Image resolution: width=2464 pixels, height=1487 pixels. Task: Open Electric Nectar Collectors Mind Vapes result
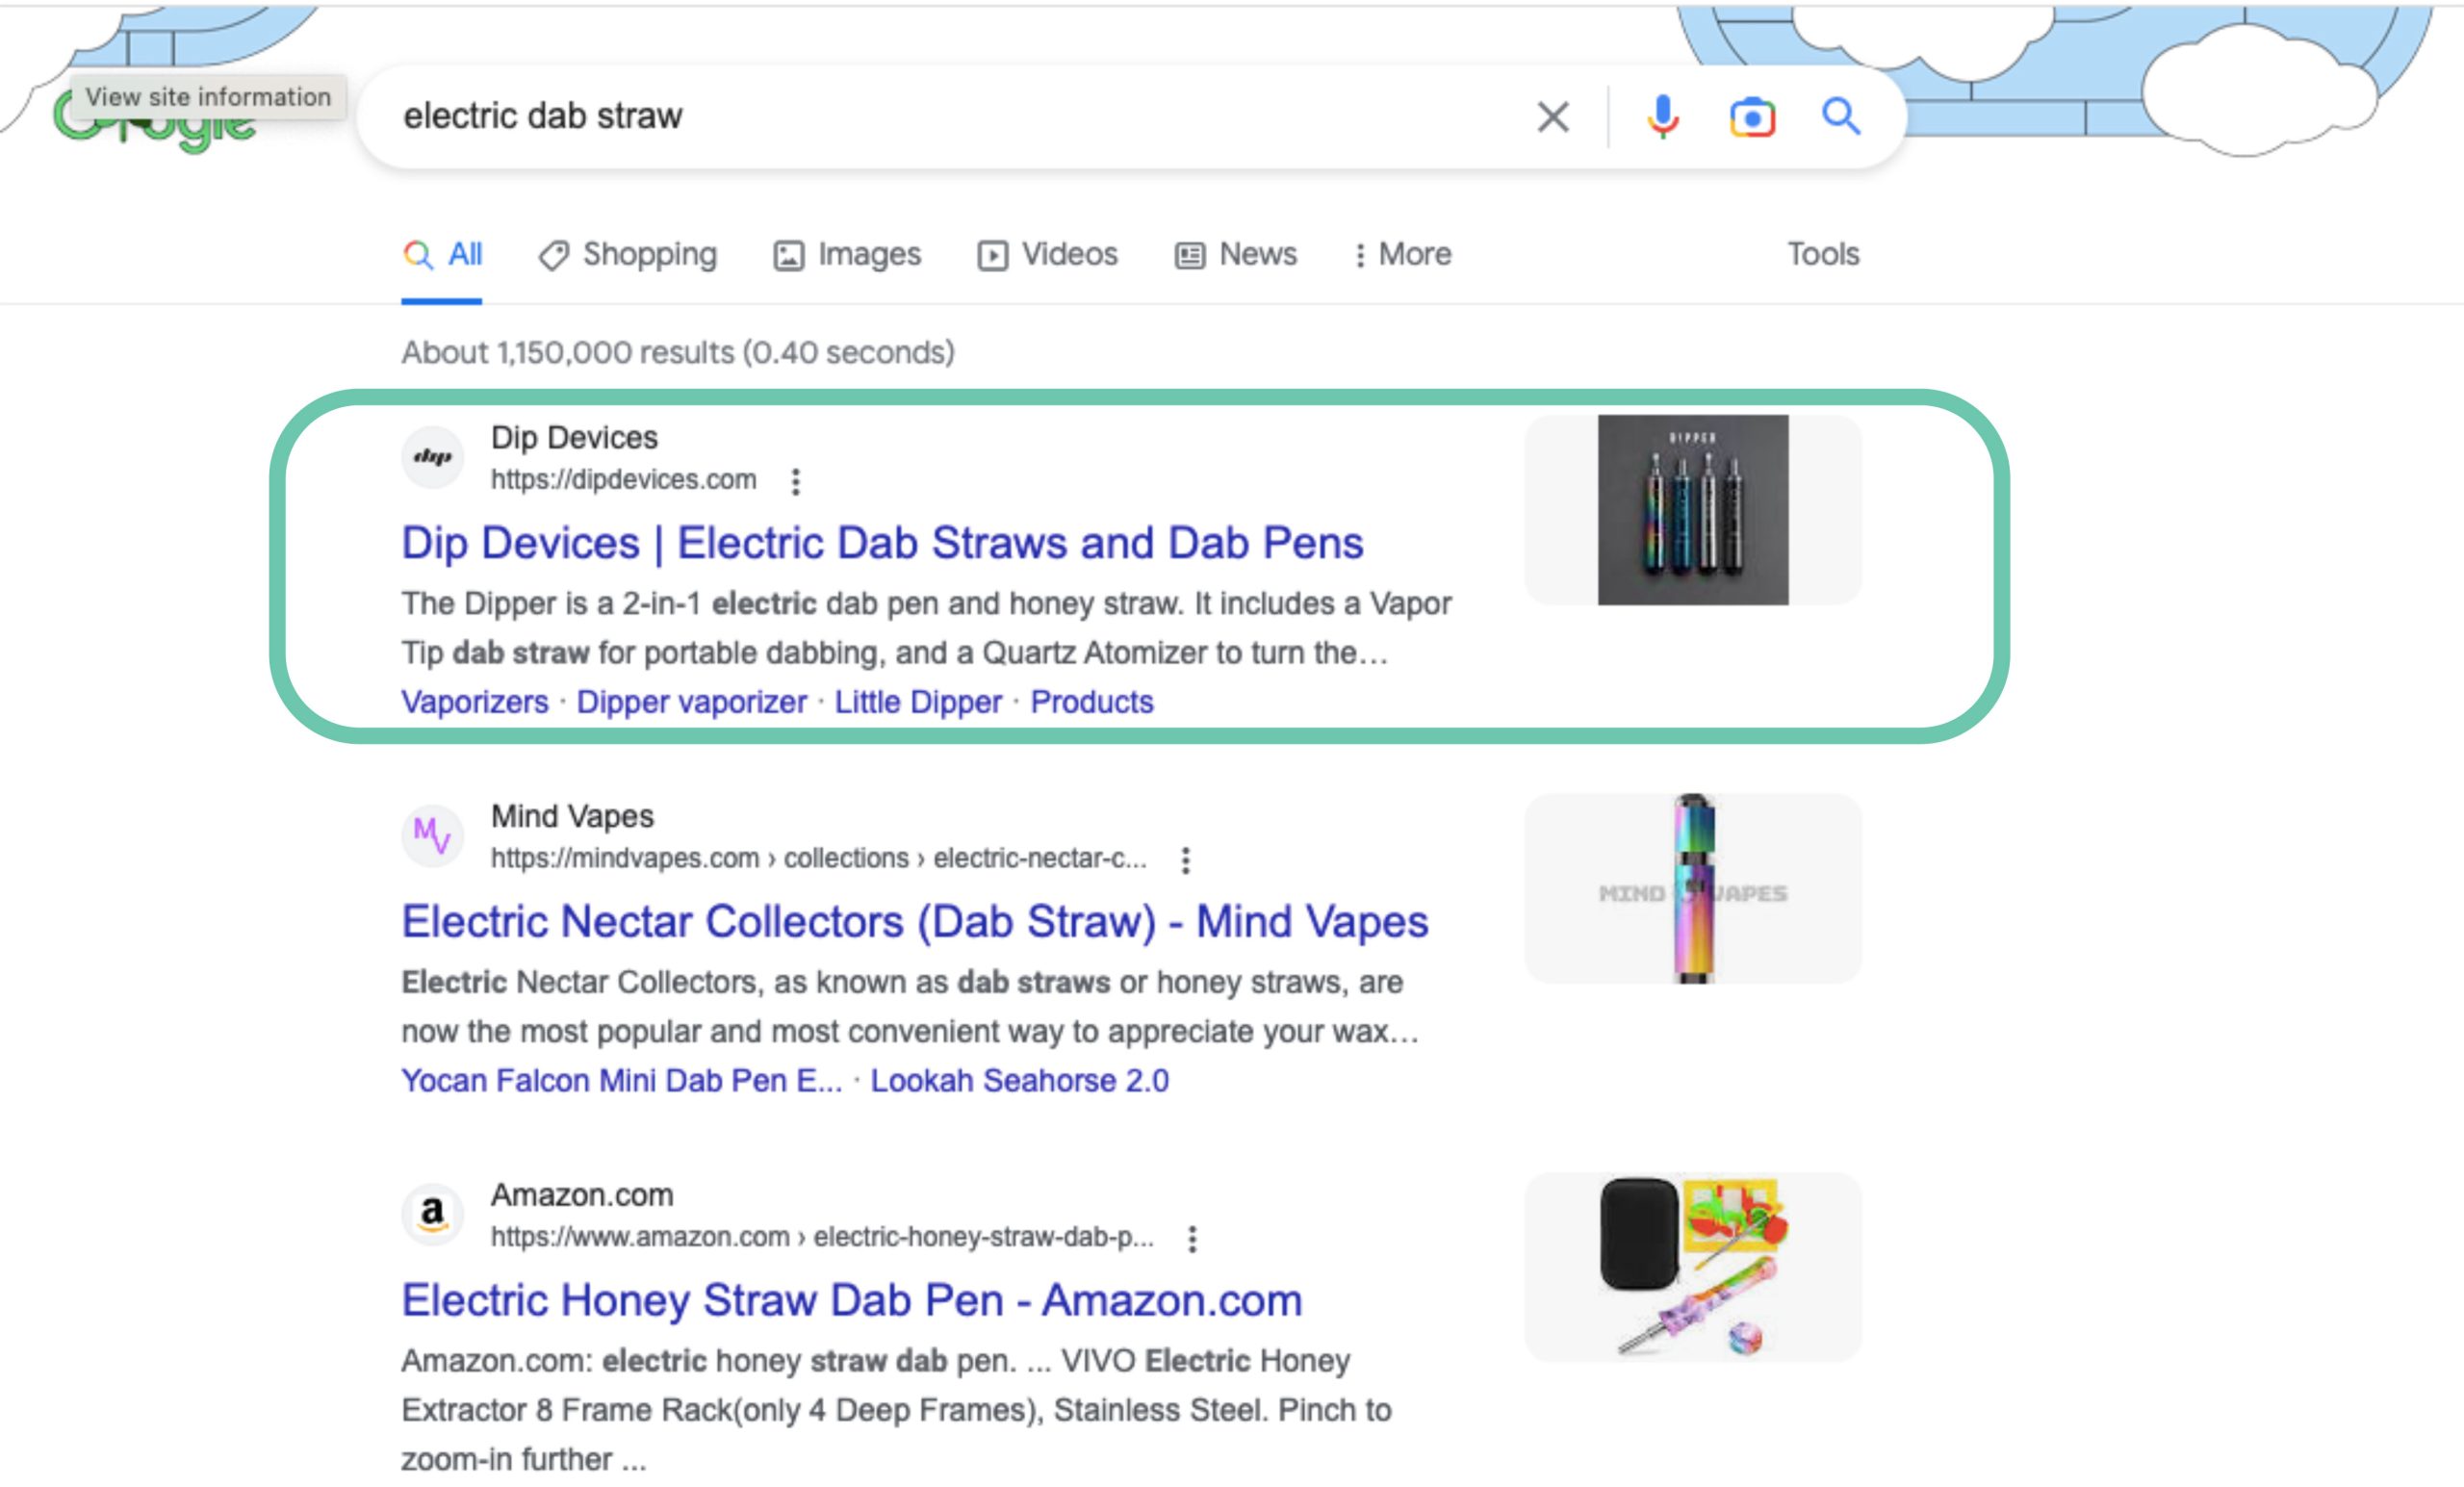(915, 921)
